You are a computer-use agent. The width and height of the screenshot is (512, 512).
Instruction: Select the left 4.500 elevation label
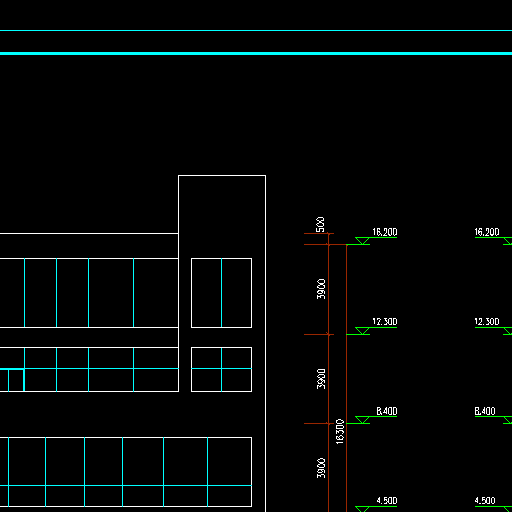click(387, 501)
